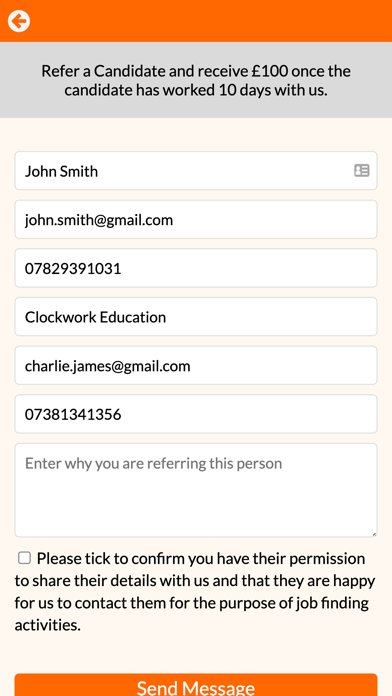Screen dimensions: 392x696
Task: Click 'worked 10 days with us' banner line
Action: click(x=245, y=91)
